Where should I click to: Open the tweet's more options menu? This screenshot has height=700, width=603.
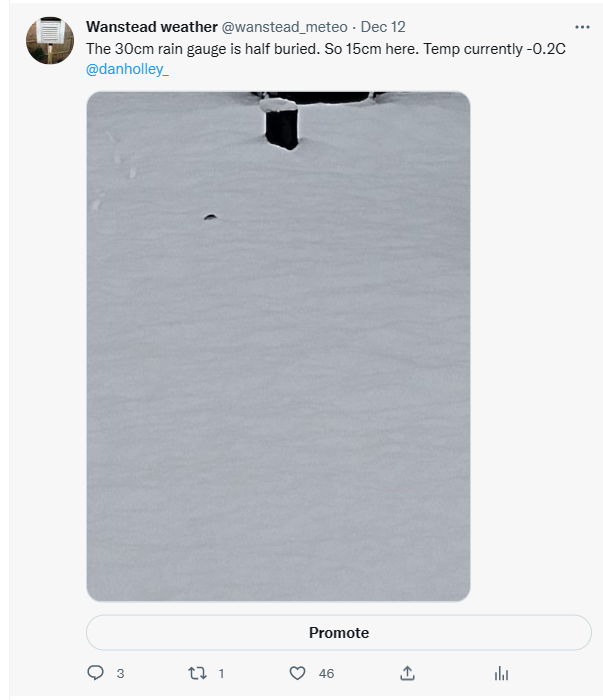[582, 27]
